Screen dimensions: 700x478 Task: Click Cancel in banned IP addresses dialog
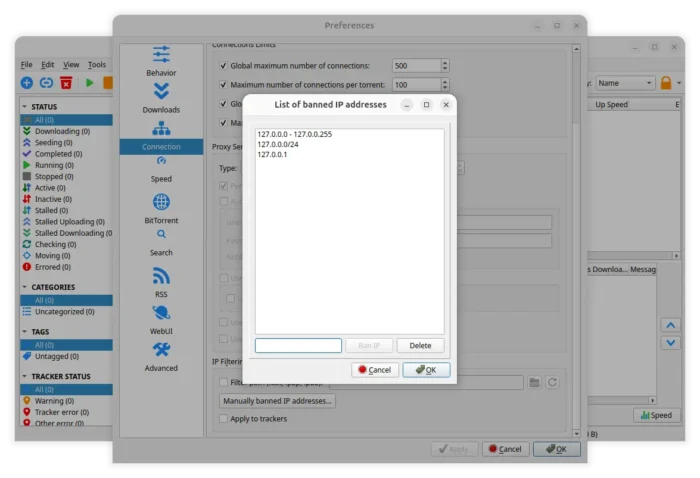point(375,370)
